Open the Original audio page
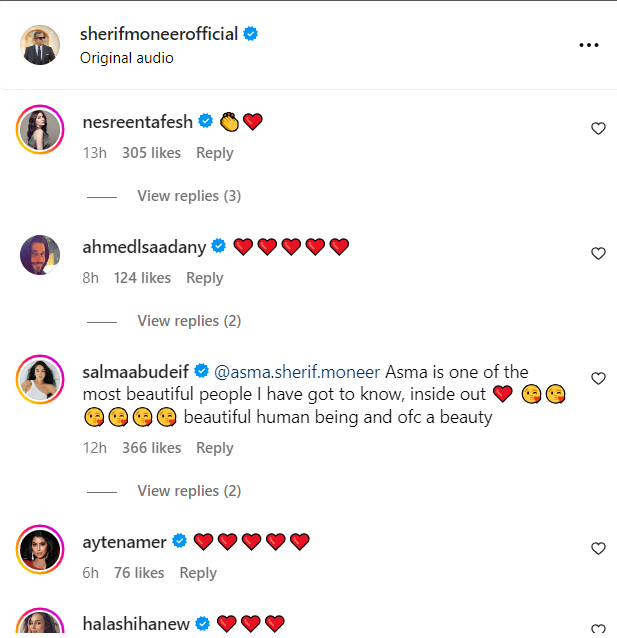 pos(127,58)
